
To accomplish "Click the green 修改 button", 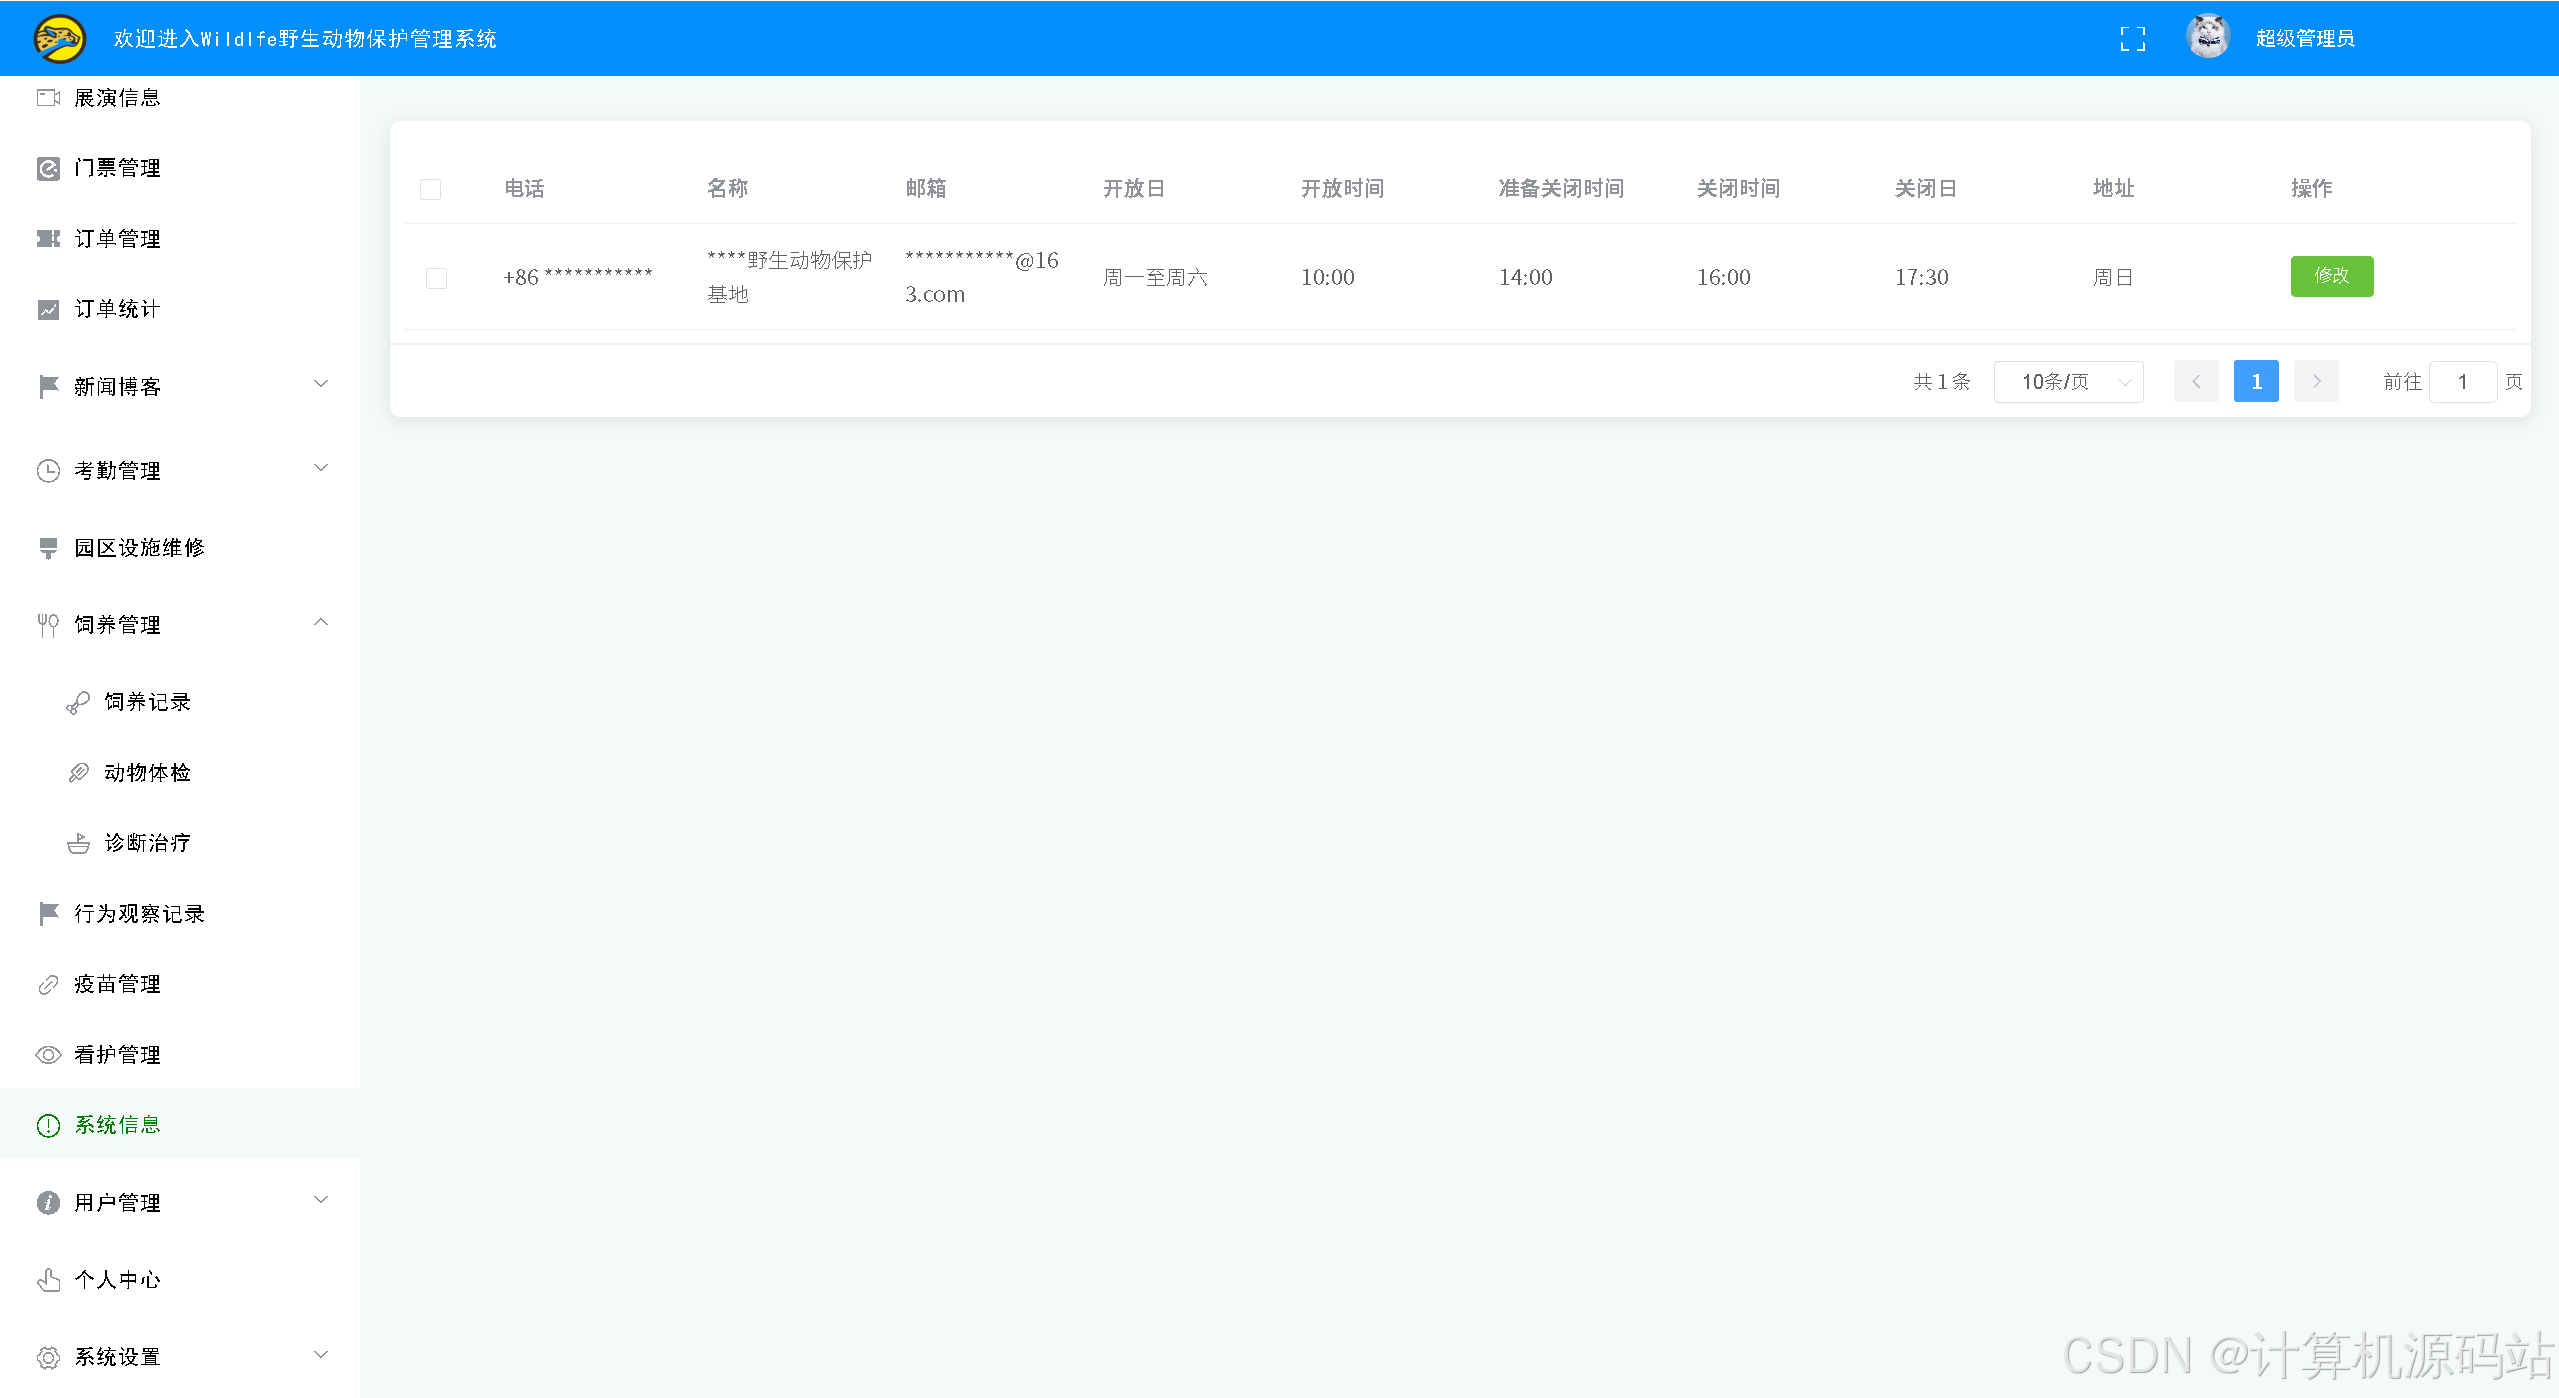I will coord(2331,276).
